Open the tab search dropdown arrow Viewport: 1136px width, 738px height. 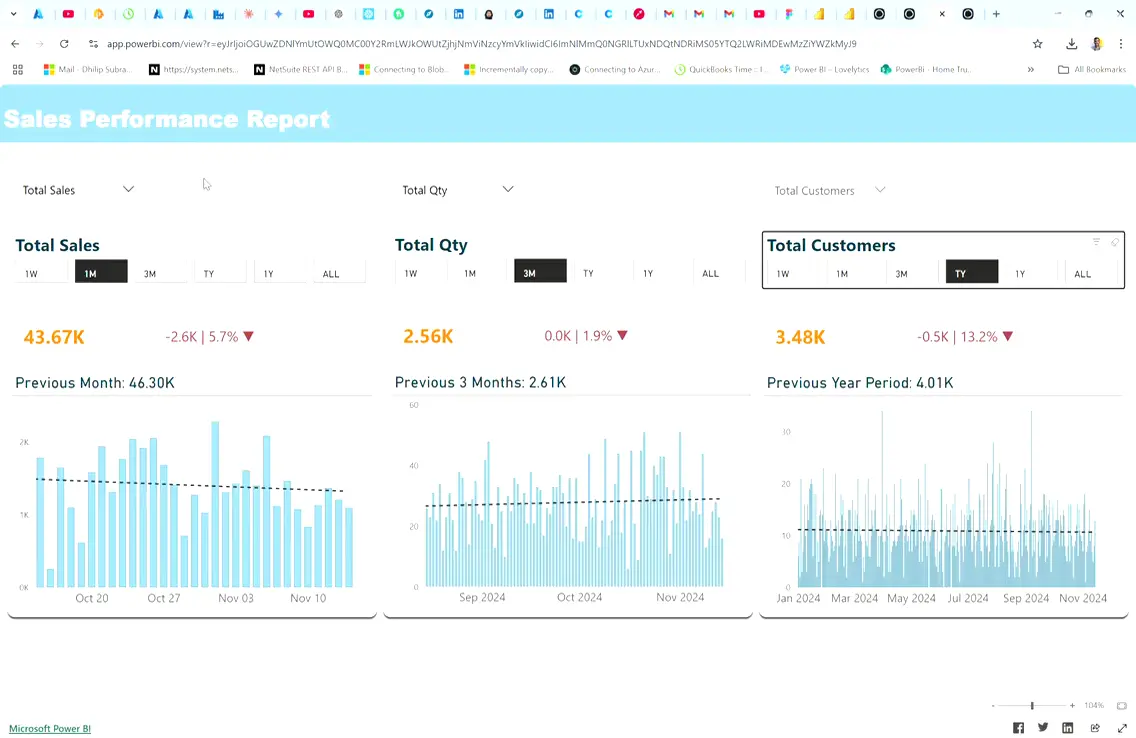click(x=13, y=14)
